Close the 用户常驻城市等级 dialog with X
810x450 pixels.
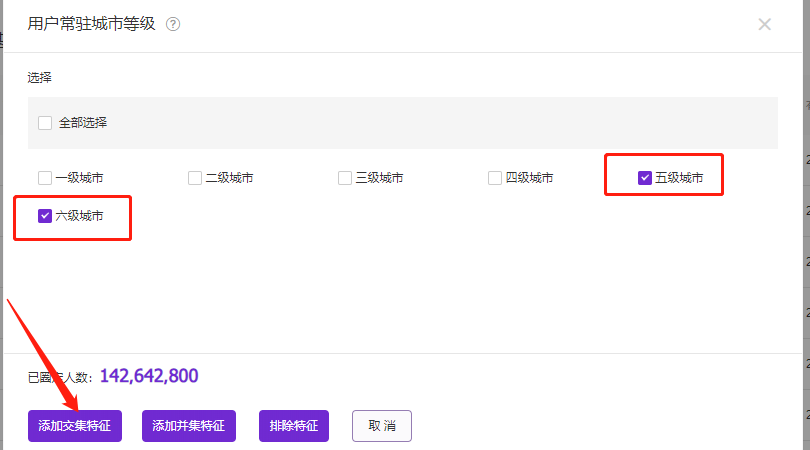[765, 24]
